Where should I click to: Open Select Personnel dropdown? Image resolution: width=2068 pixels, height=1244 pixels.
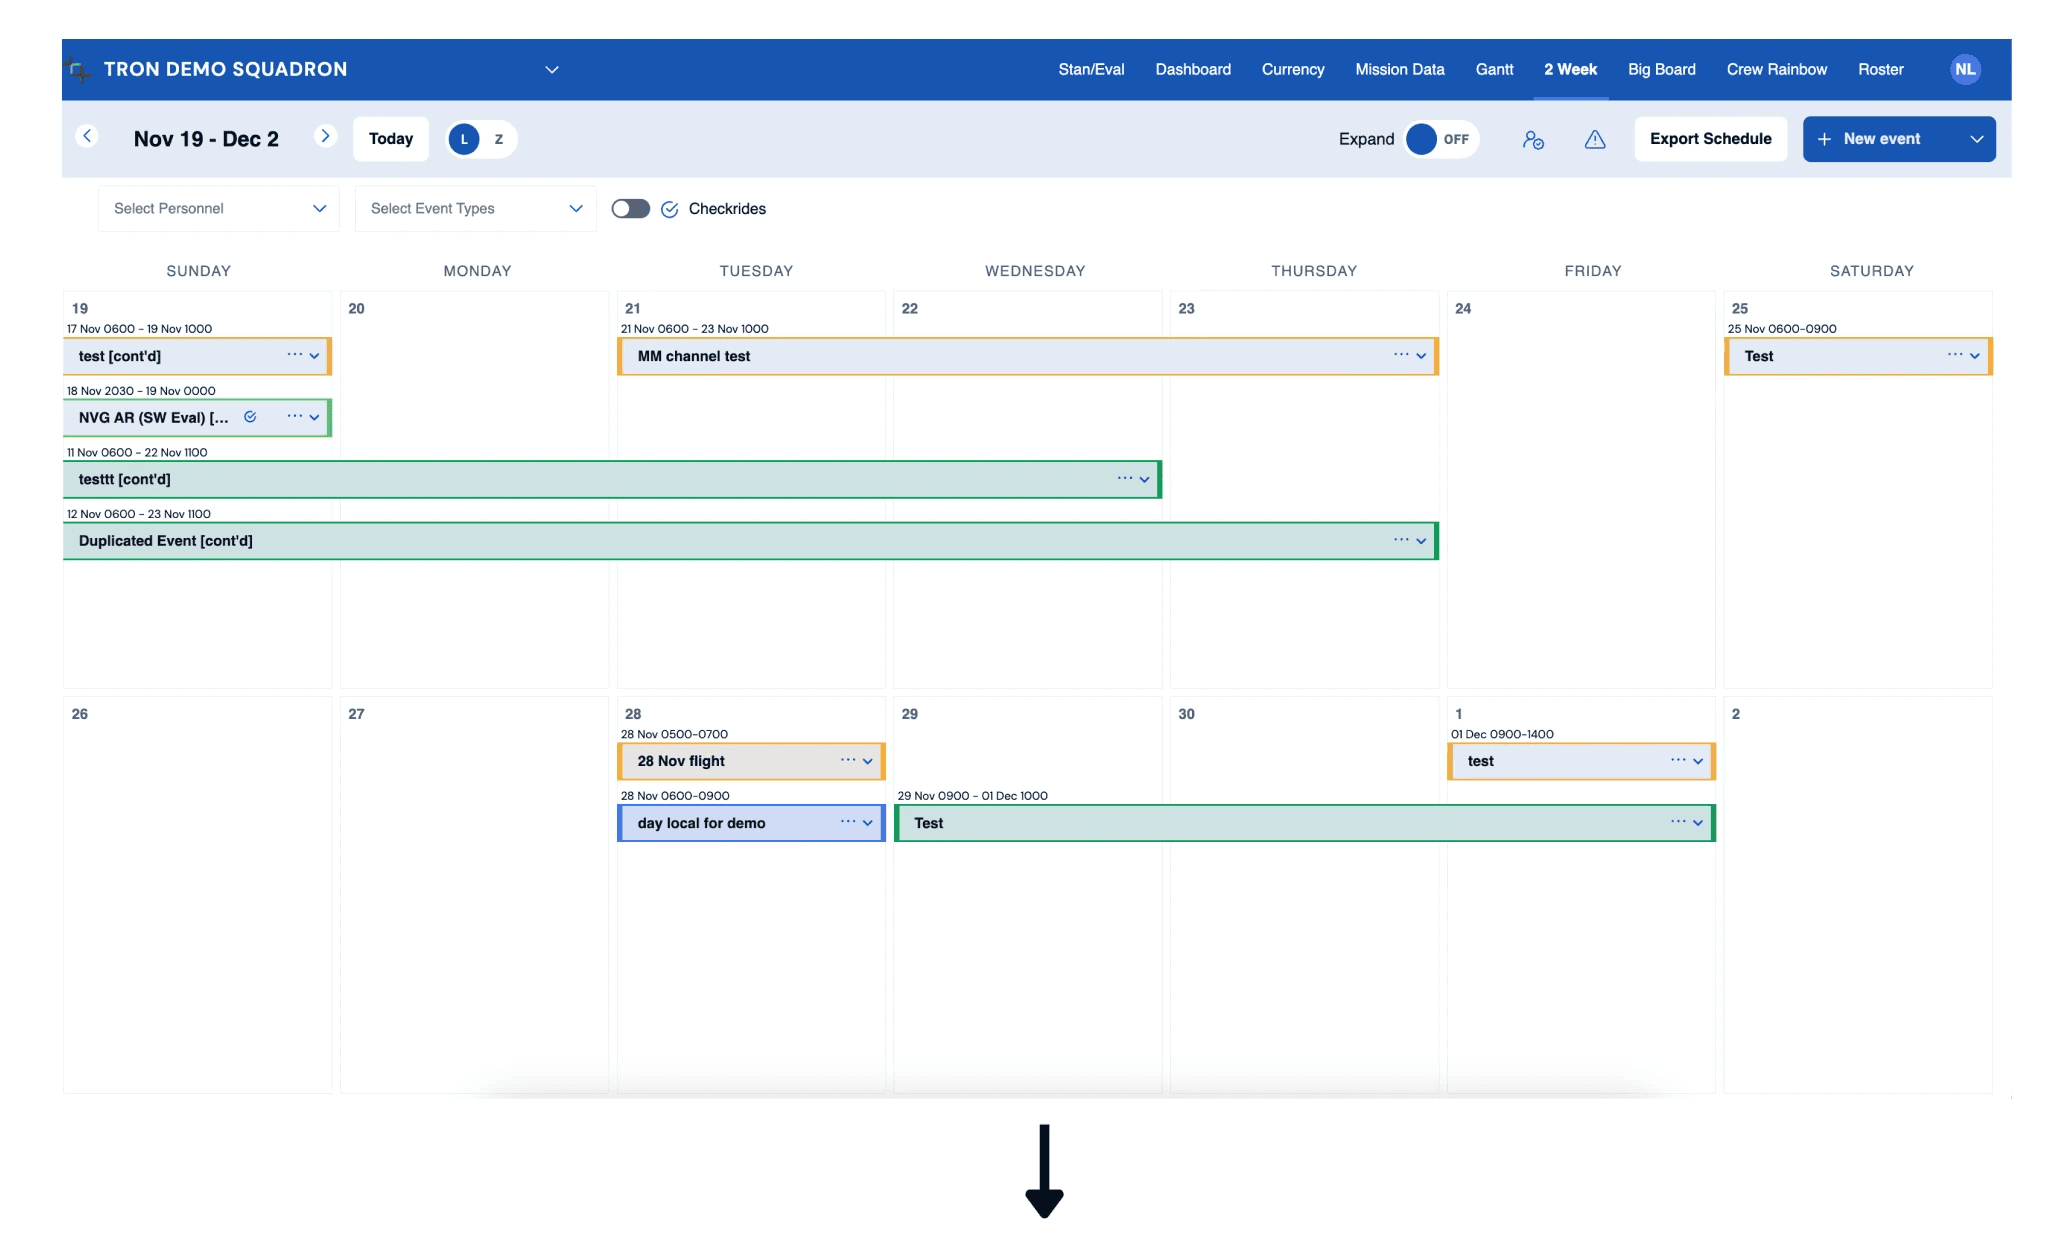[x=219, y=209]
